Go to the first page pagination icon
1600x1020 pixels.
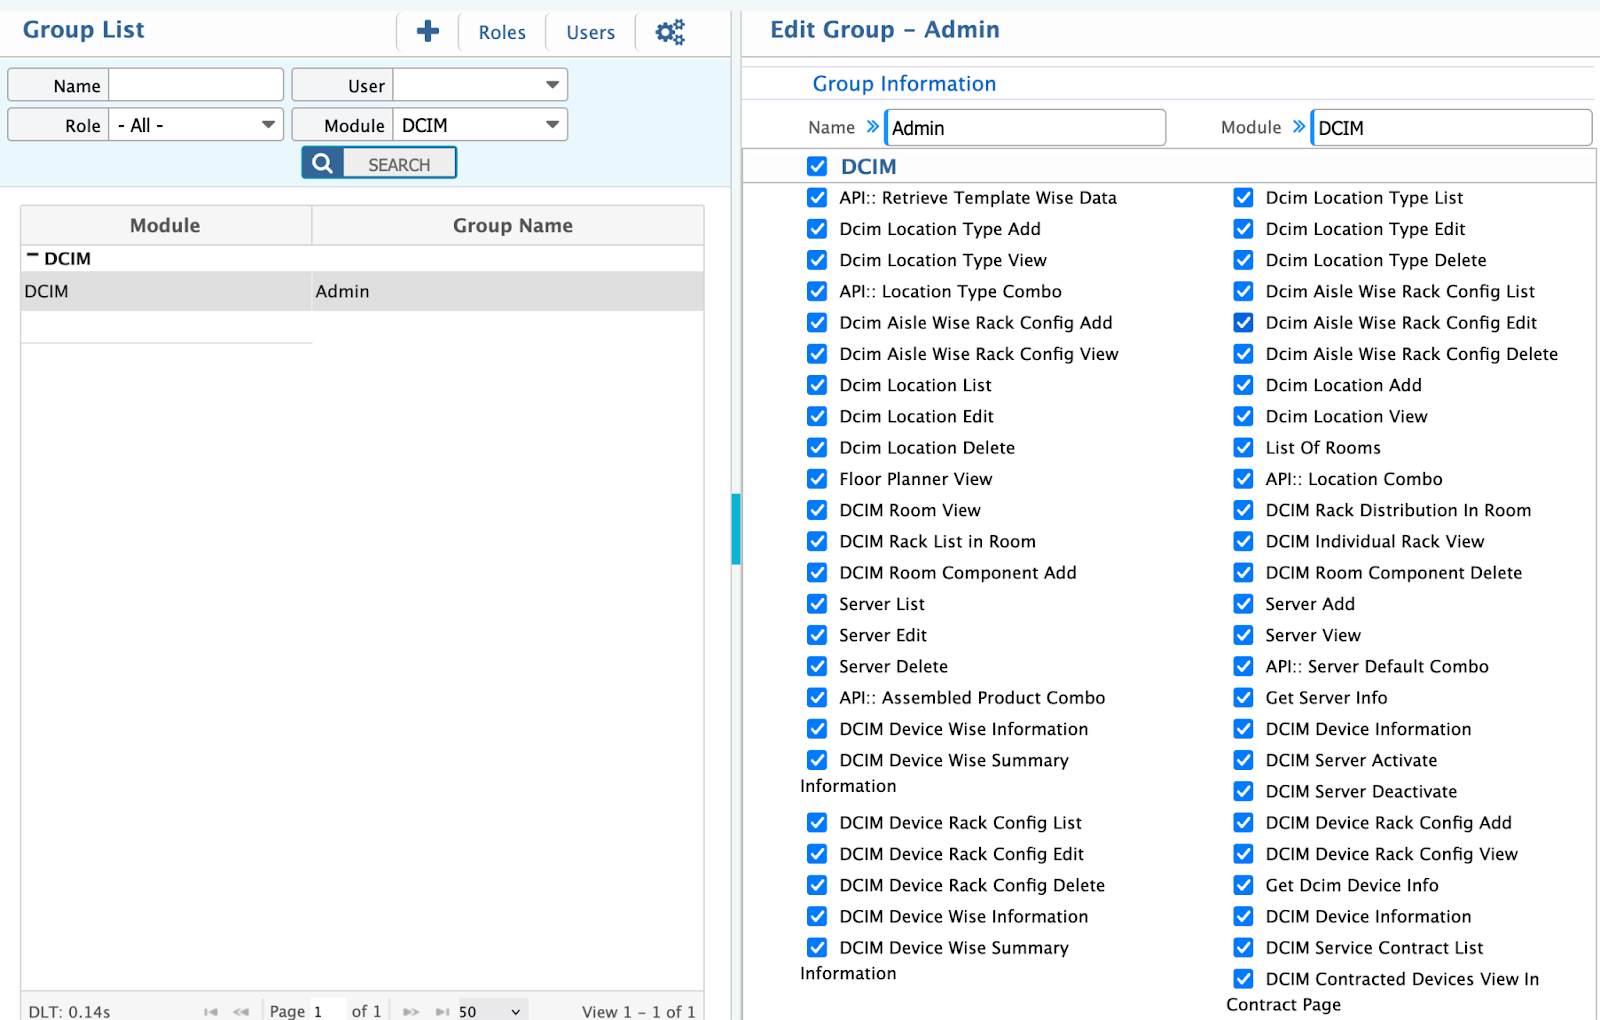(x=210, y=1011)
